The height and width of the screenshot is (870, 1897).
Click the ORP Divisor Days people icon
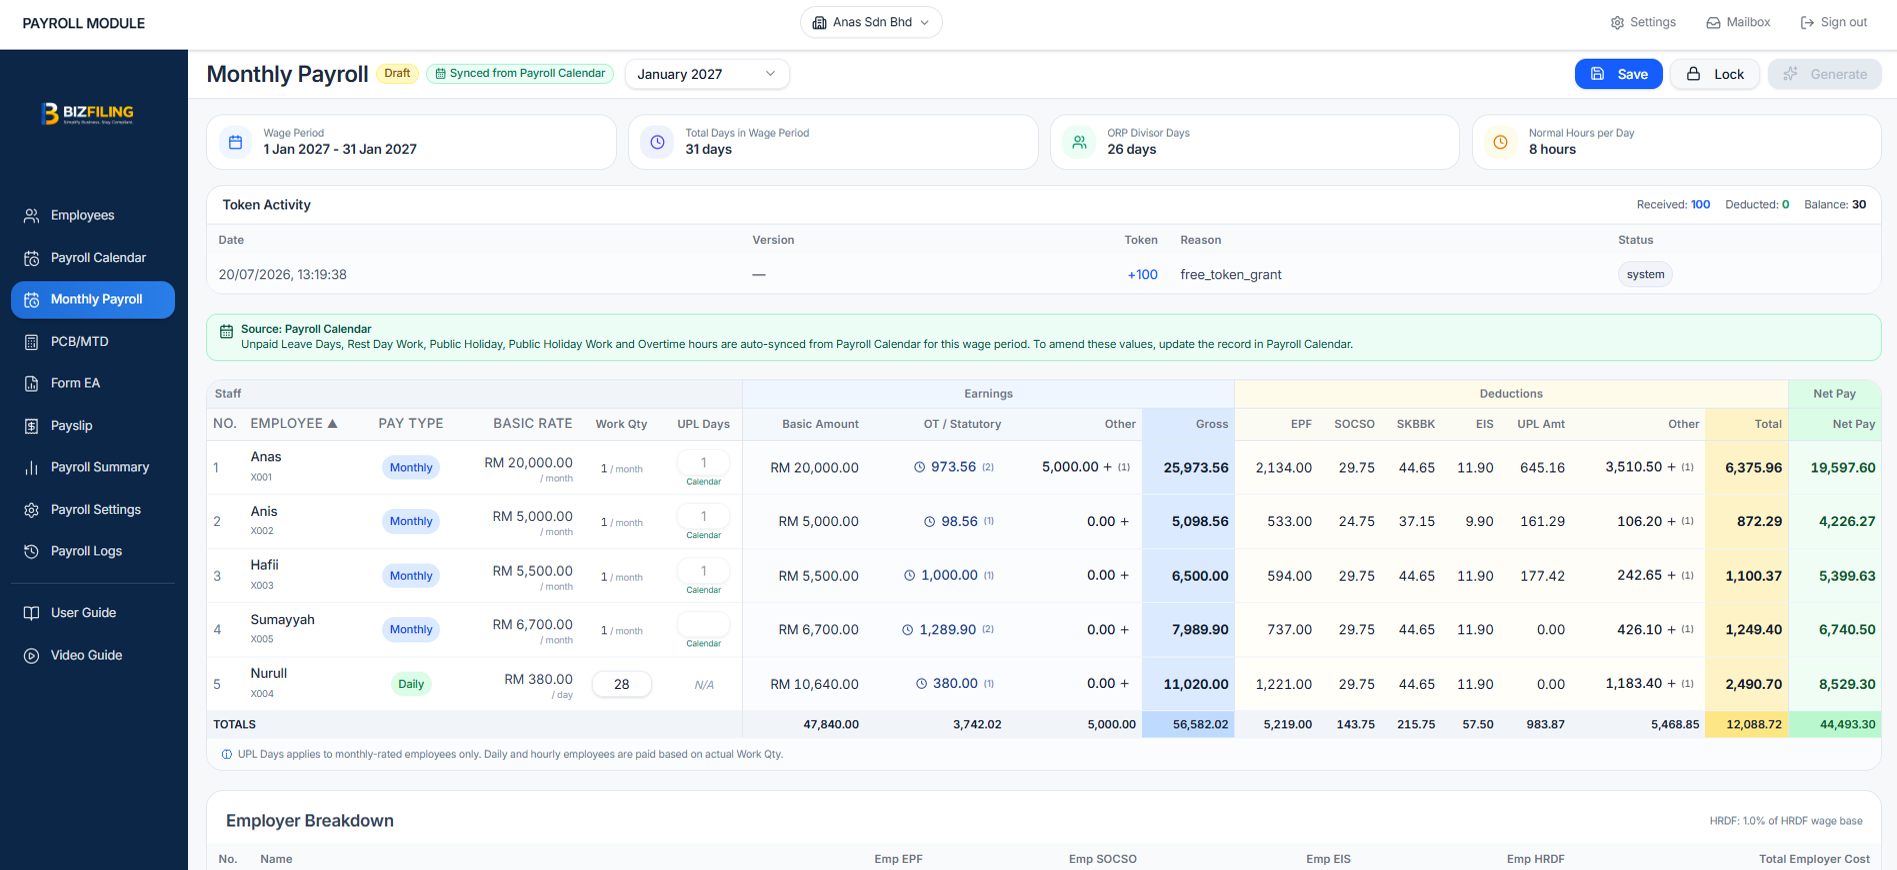coord(1080,142)
